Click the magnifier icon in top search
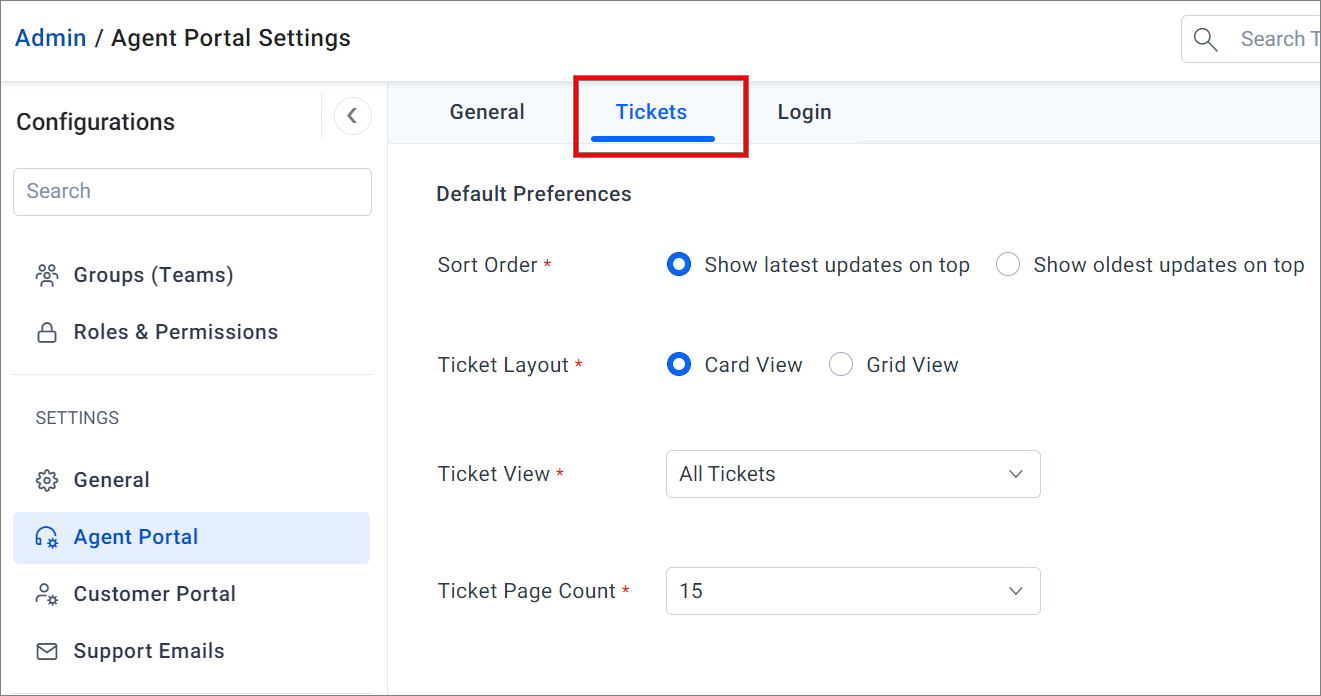 click(x=1206, y=39)
